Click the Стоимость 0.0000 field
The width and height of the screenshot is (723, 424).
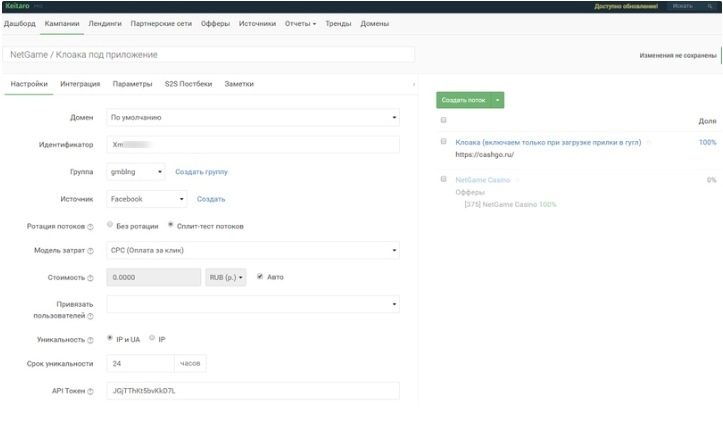pos(154,277)
